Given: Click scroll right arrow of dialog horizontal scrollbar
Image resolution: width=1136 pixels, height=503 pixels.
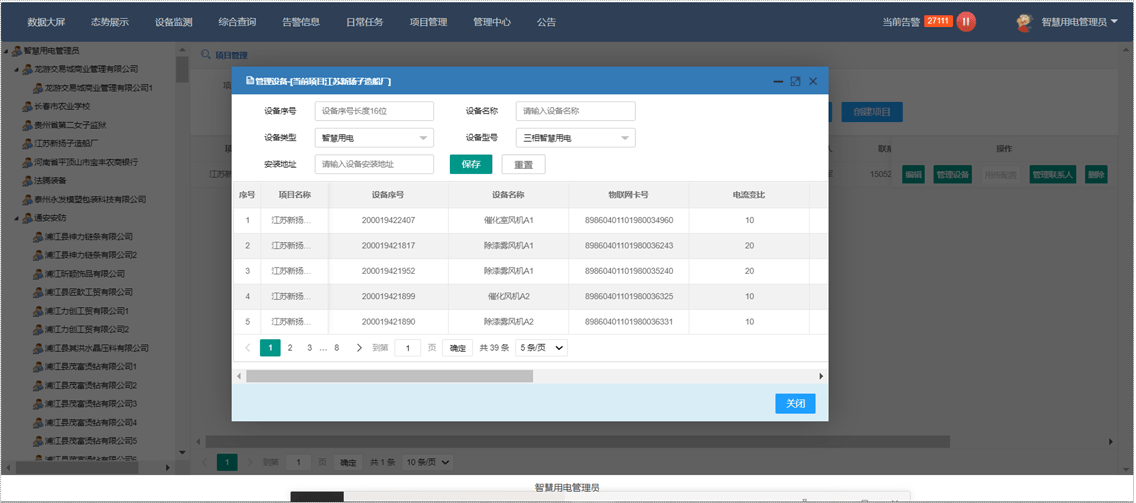Looking at the screenshot, I should click(x=821, y=376).
